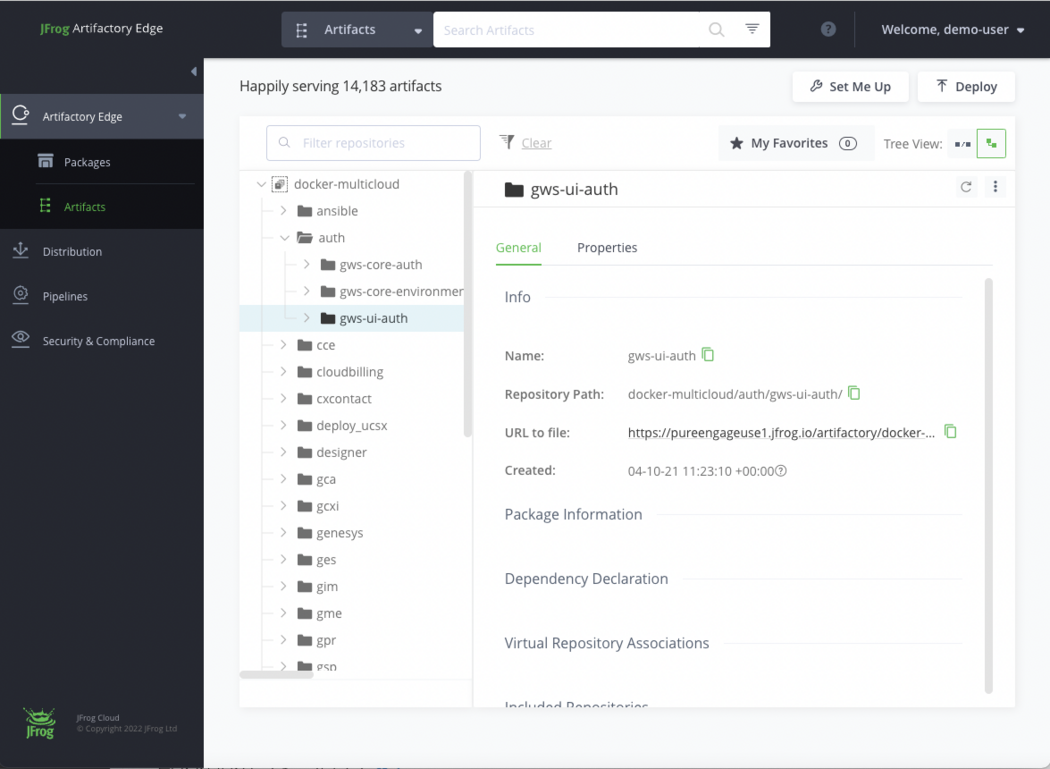1050x769 pixels.
Task: Click the tree vertical scrollbar
Action: [x=467, y=305]
